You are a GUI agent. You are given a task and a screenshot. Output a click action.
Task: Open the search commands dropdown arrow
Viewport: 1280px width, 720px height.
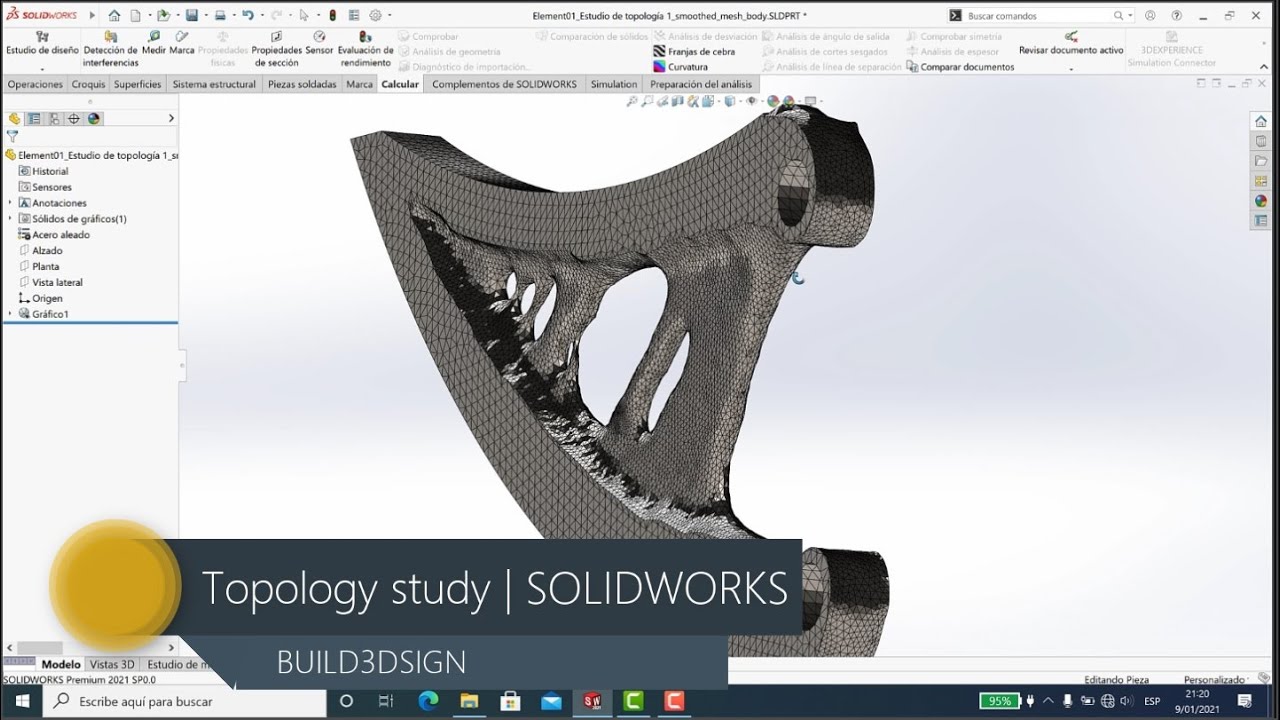click(1131, 16)
